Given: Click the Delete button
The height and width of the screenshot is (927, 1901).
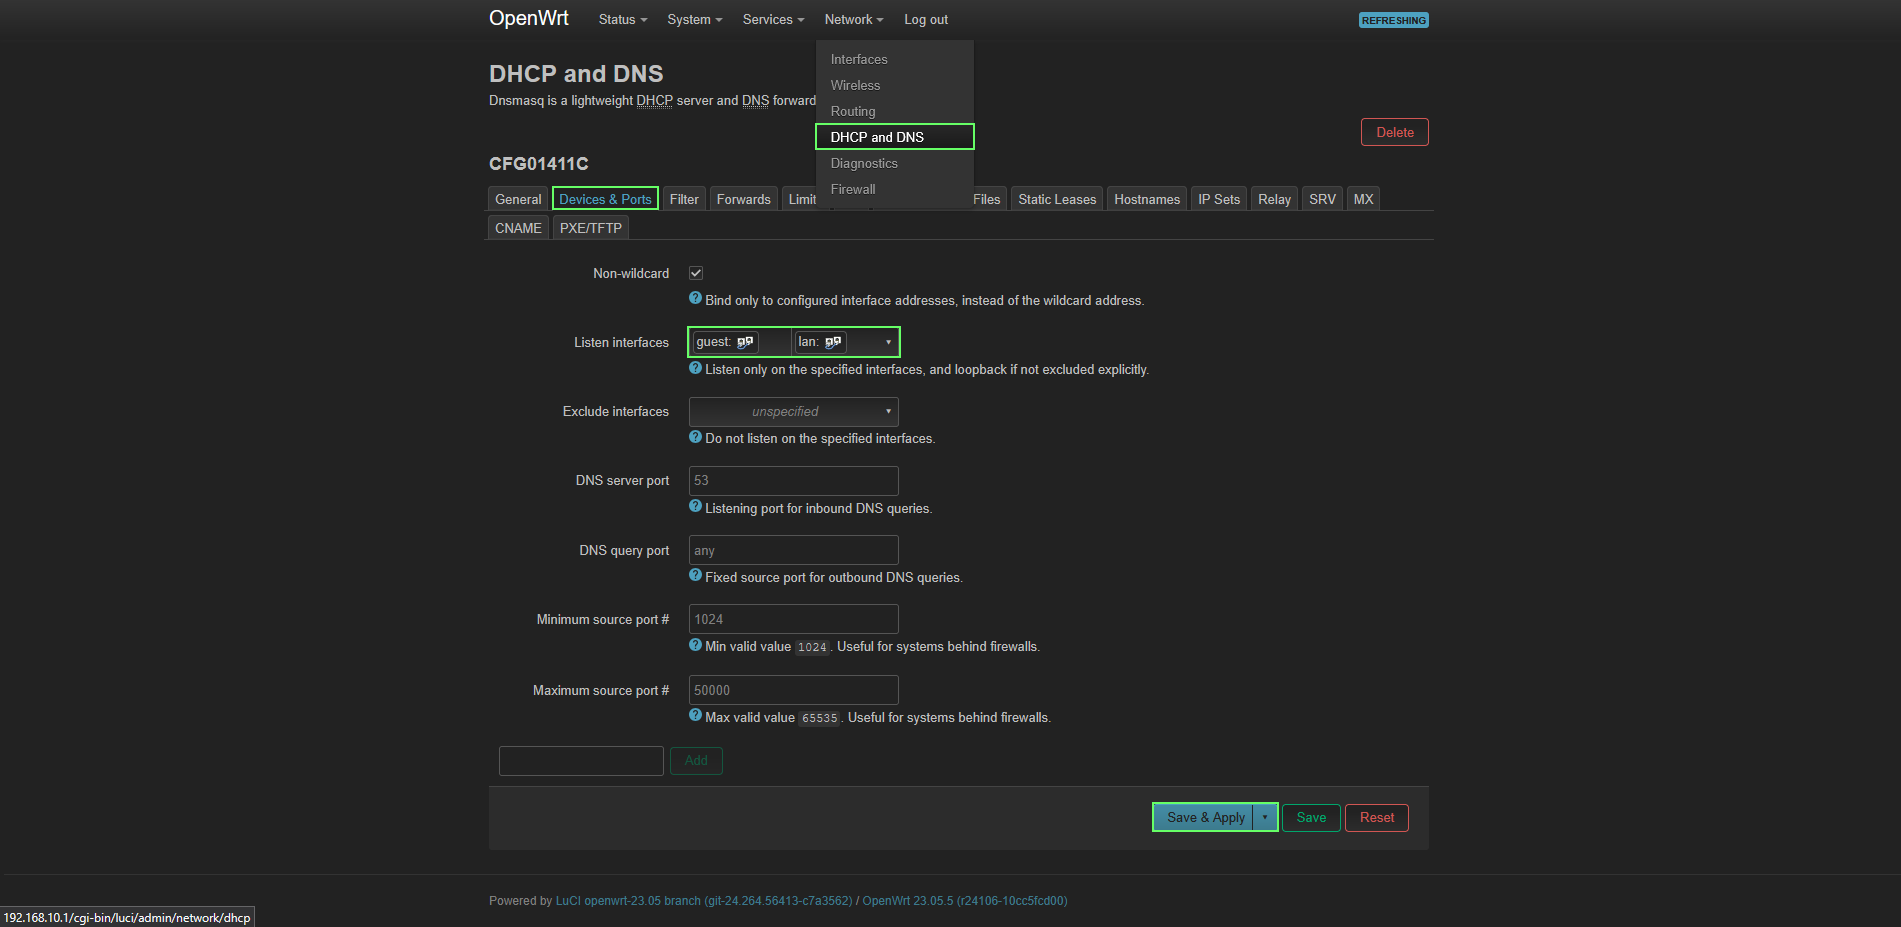Looking at the screenshot, I should coord(1395,132).
